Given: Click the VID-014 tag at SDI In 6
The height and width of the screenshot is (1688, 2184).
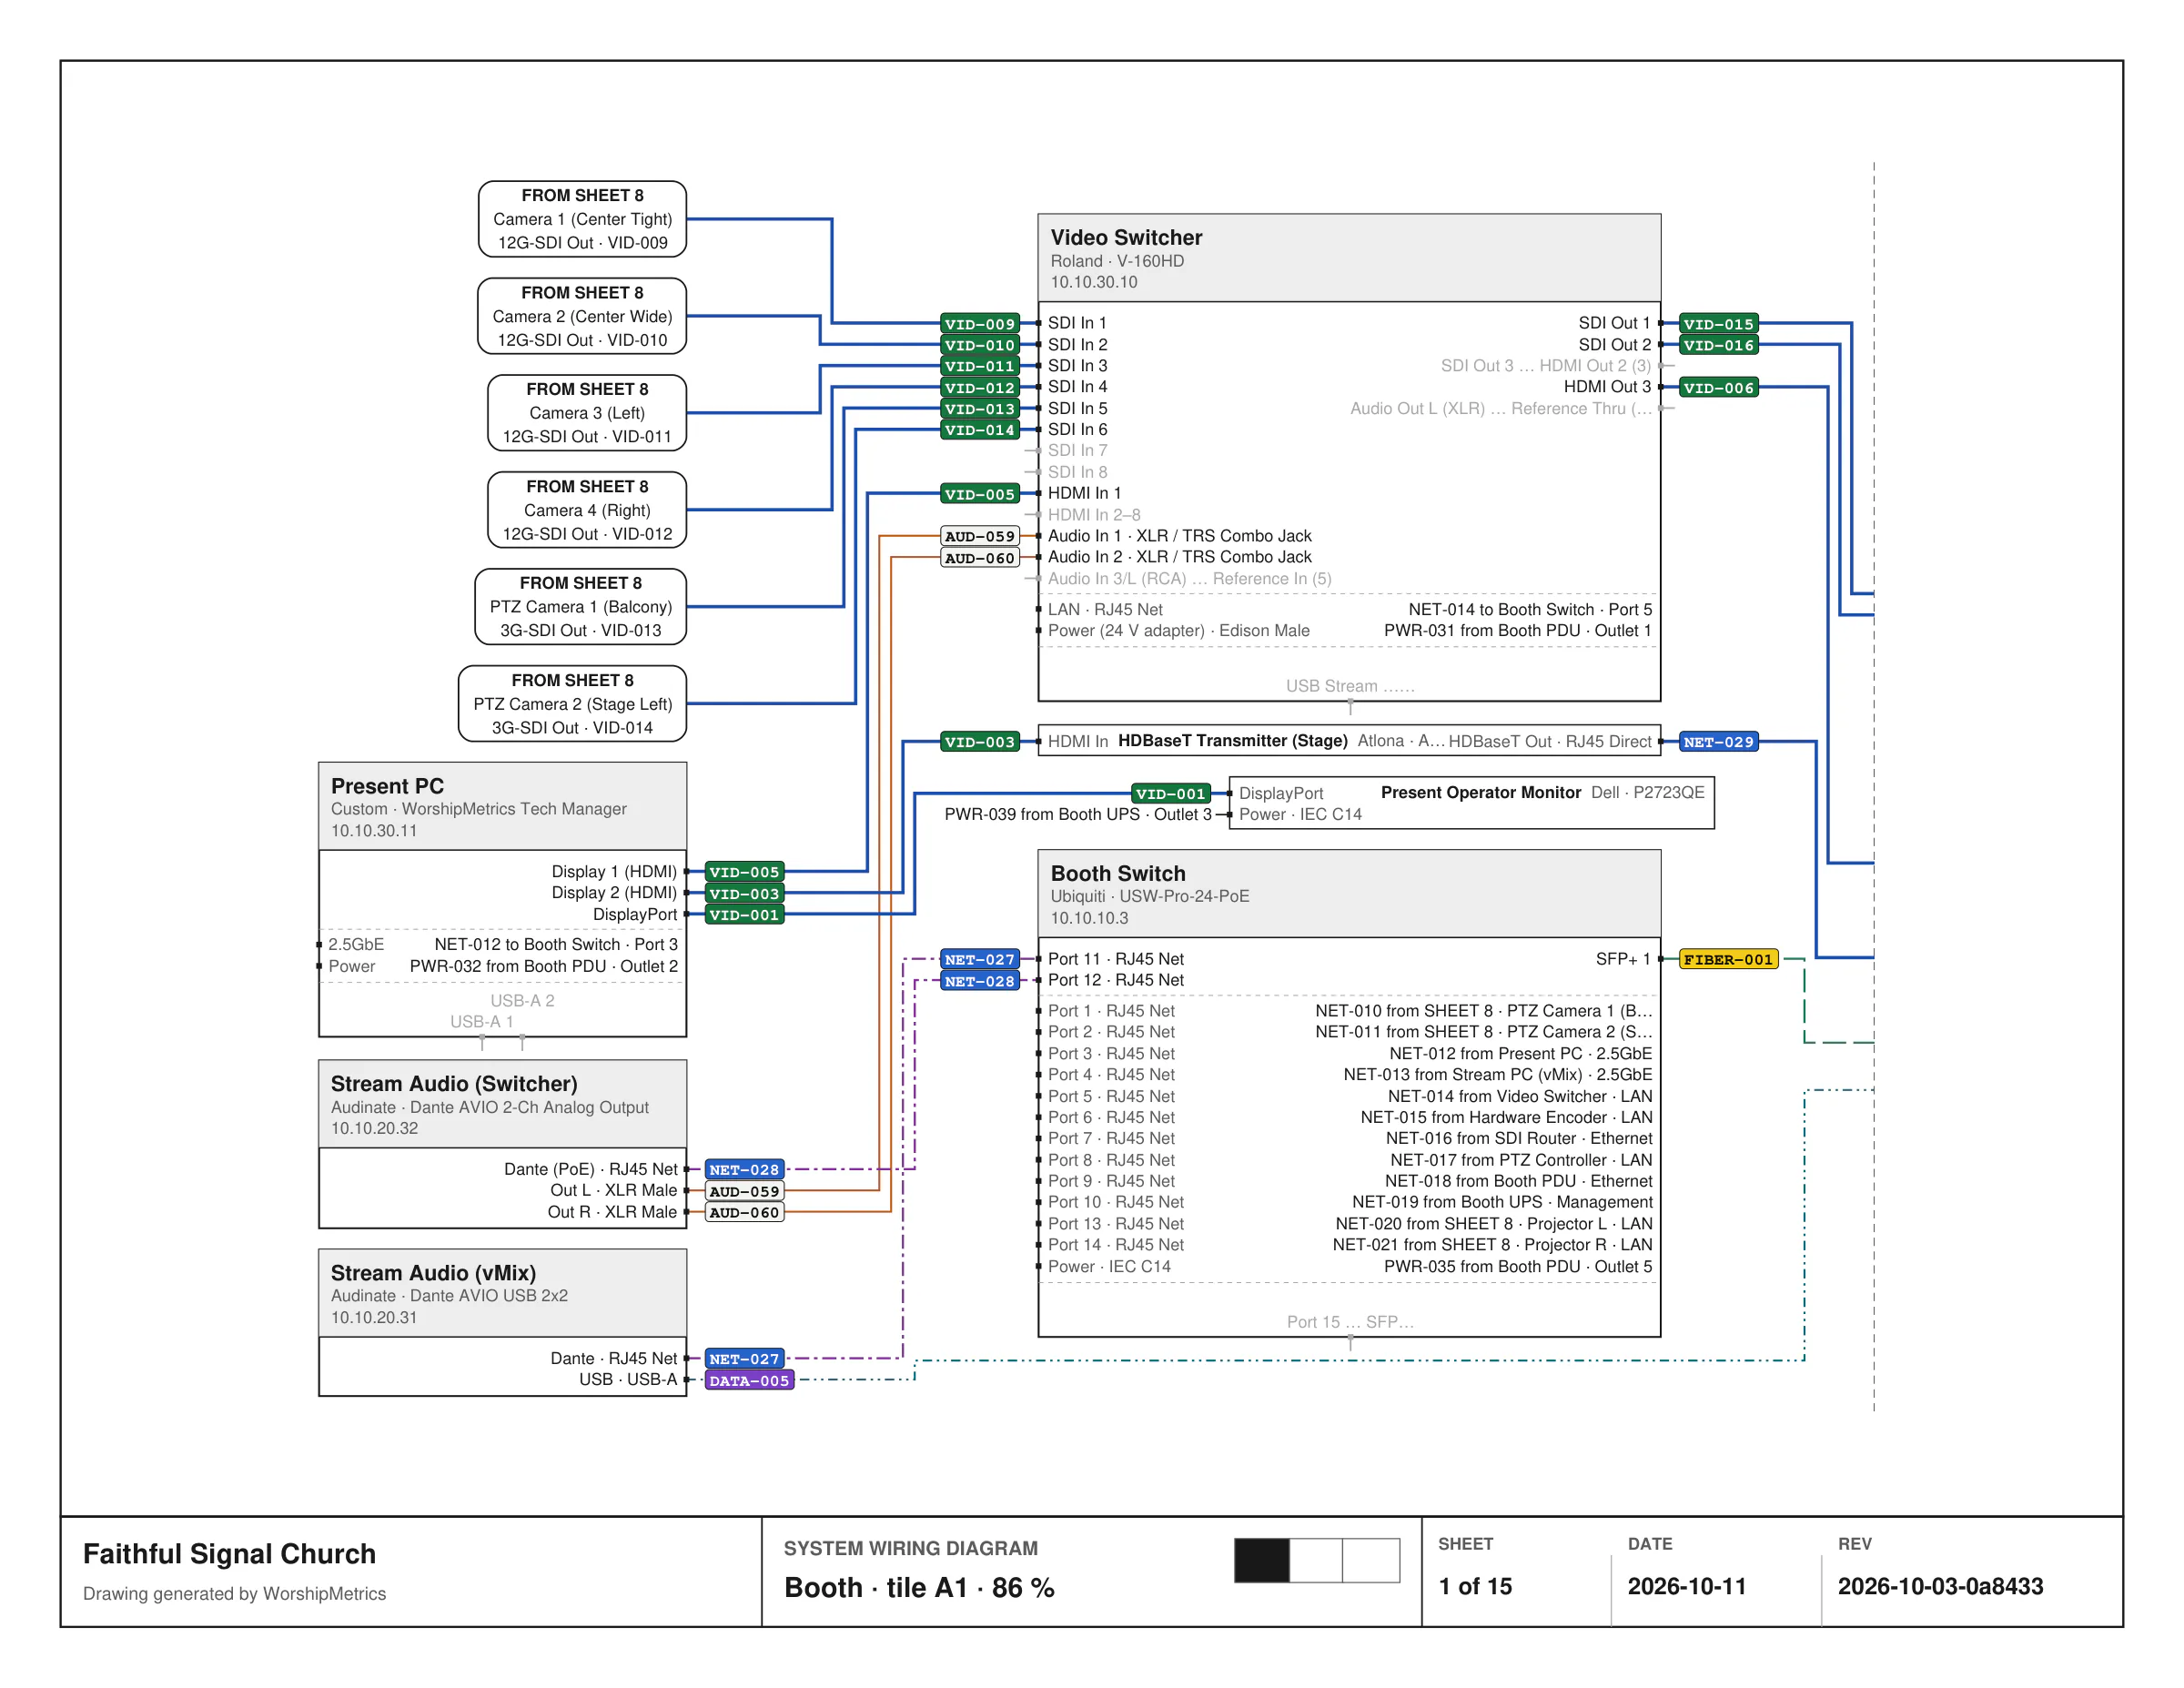Looking at the screenshot, I should point(980,430).
